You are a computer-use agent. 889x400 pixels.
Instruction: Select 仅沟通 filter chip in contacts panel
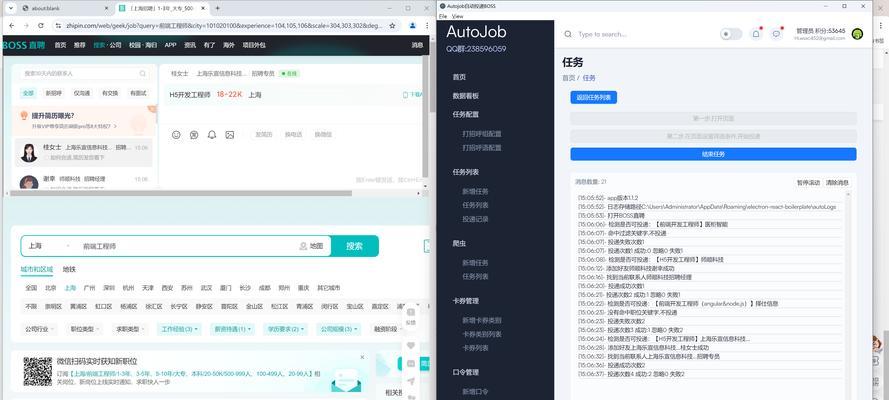coord(82,93)
